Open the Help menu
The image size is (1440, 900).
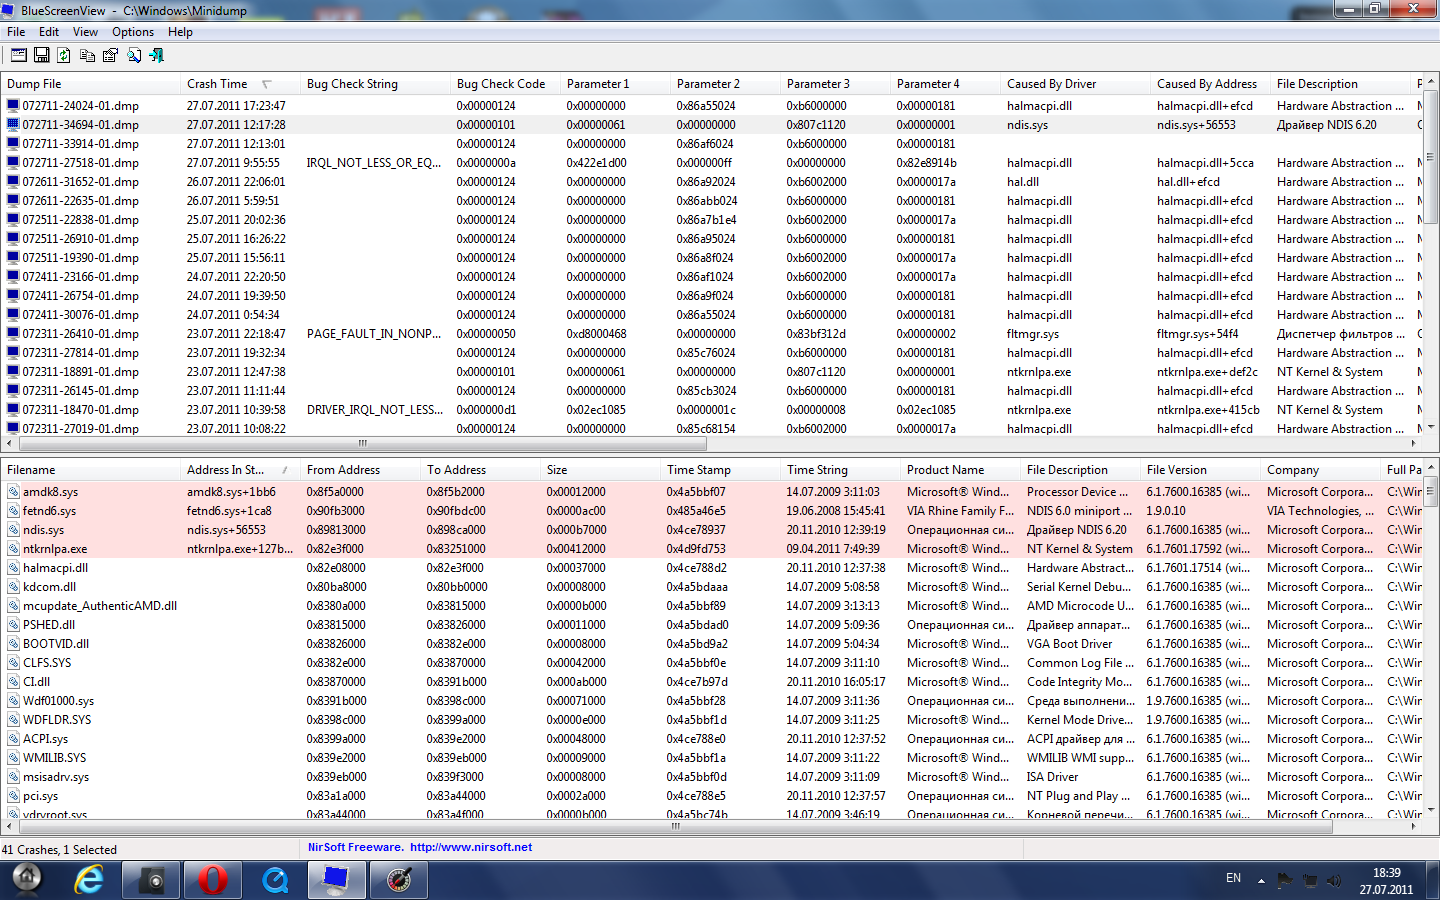181,32
